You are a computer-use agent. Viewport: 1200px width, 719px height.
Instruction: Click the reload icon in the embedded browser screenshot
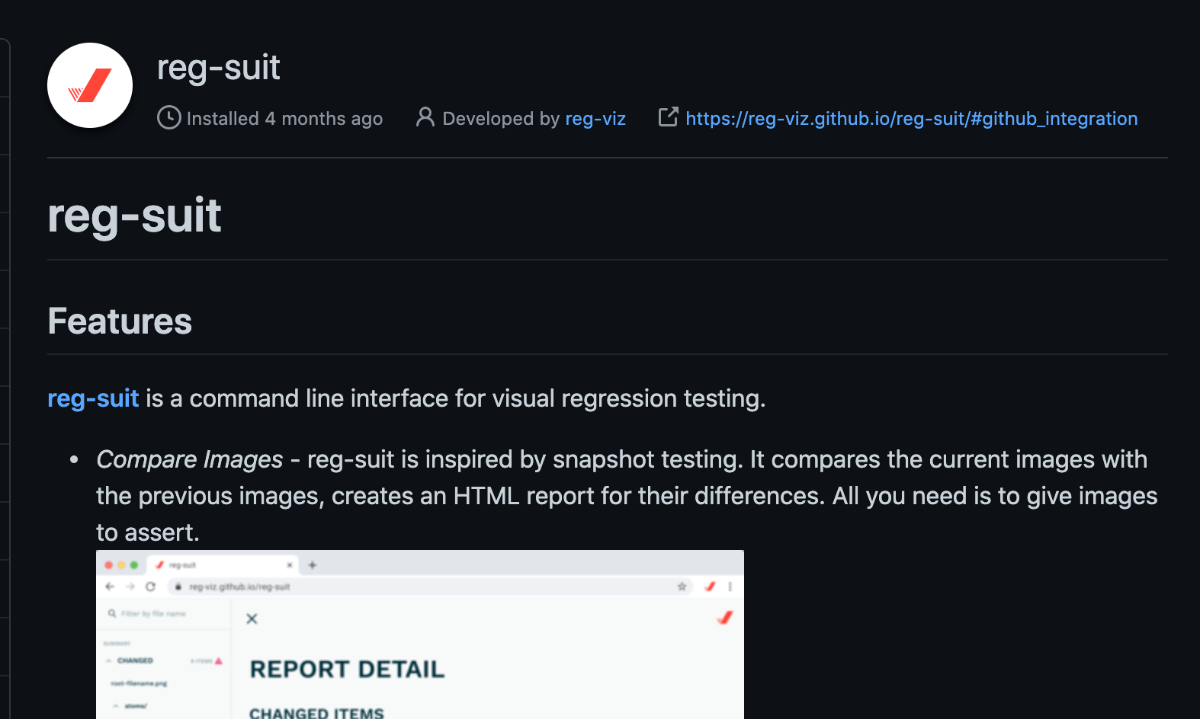(150, 587)
